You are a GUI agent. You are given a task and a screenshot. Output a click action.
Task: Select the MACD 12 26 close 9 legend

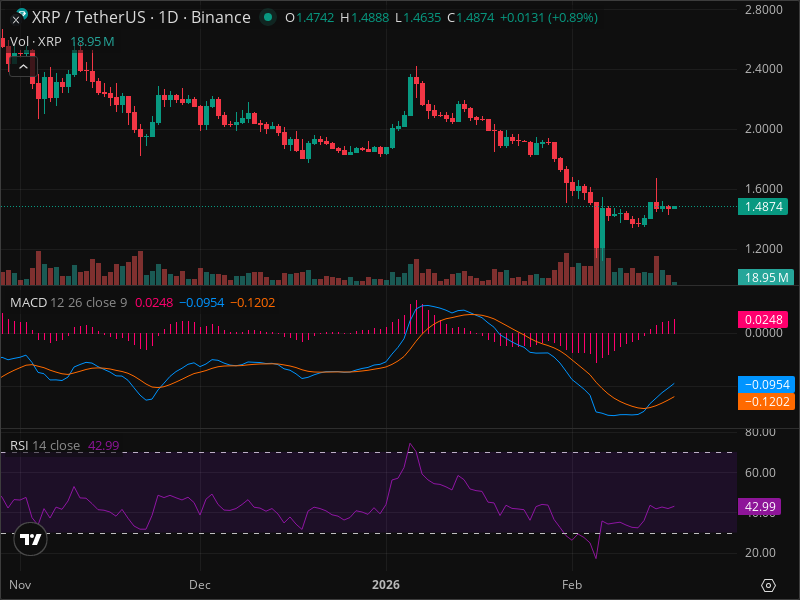point(68,303)
